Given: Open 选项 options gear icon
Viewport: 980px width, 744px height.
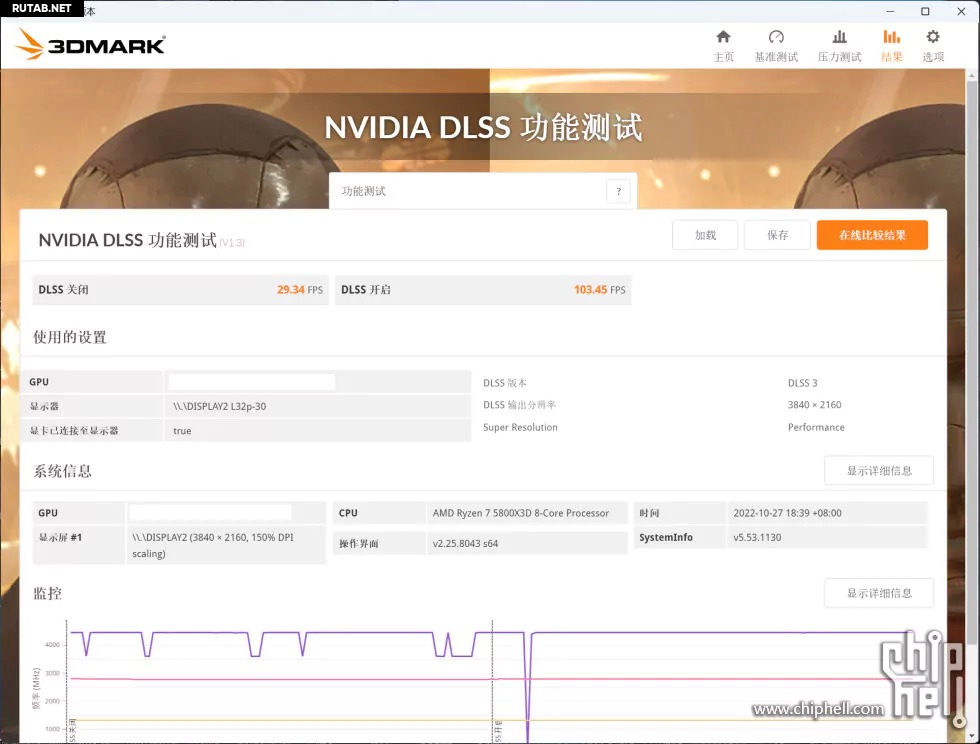Looking at the screenshot, I should [x=933, y=38].
